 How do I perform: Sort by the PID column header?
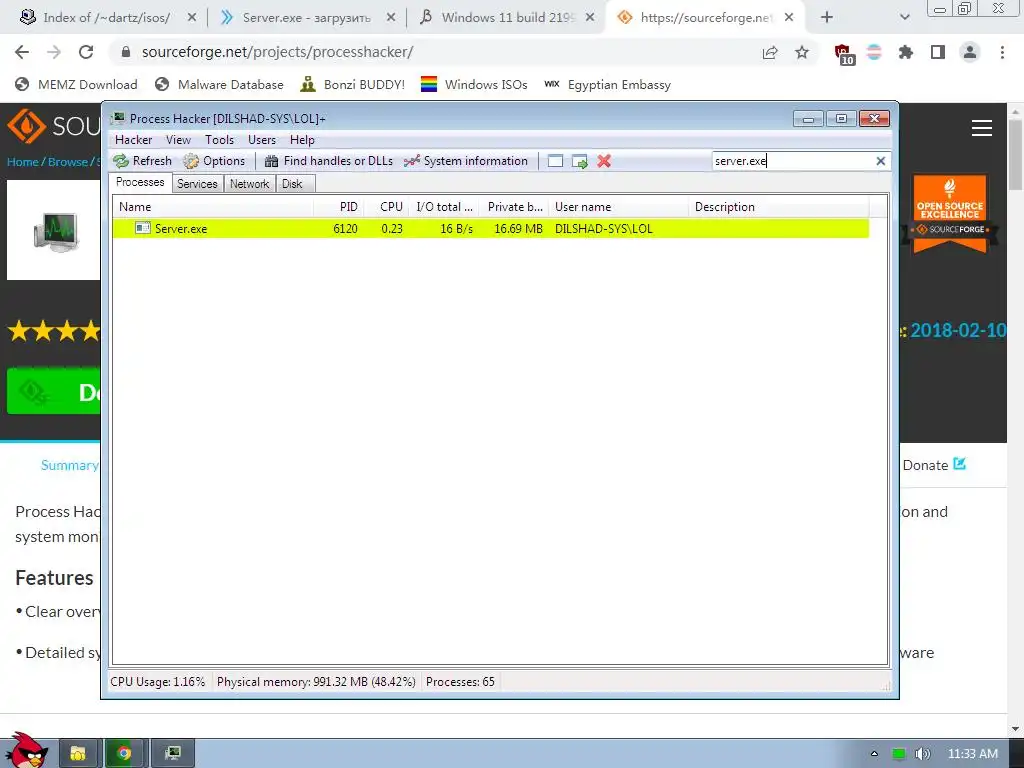(x=339, y=207)
